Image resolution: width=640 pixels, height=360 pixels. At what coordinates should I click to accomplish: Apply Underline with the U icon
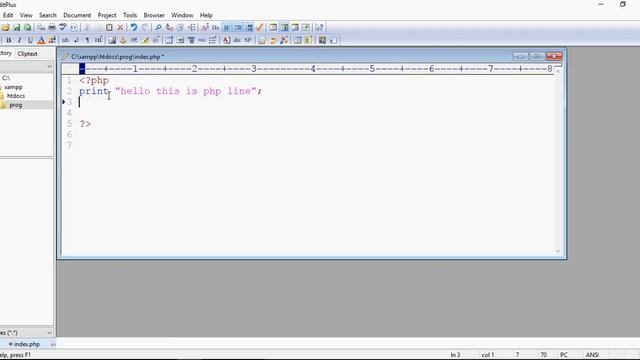click(x=30, y=40)
